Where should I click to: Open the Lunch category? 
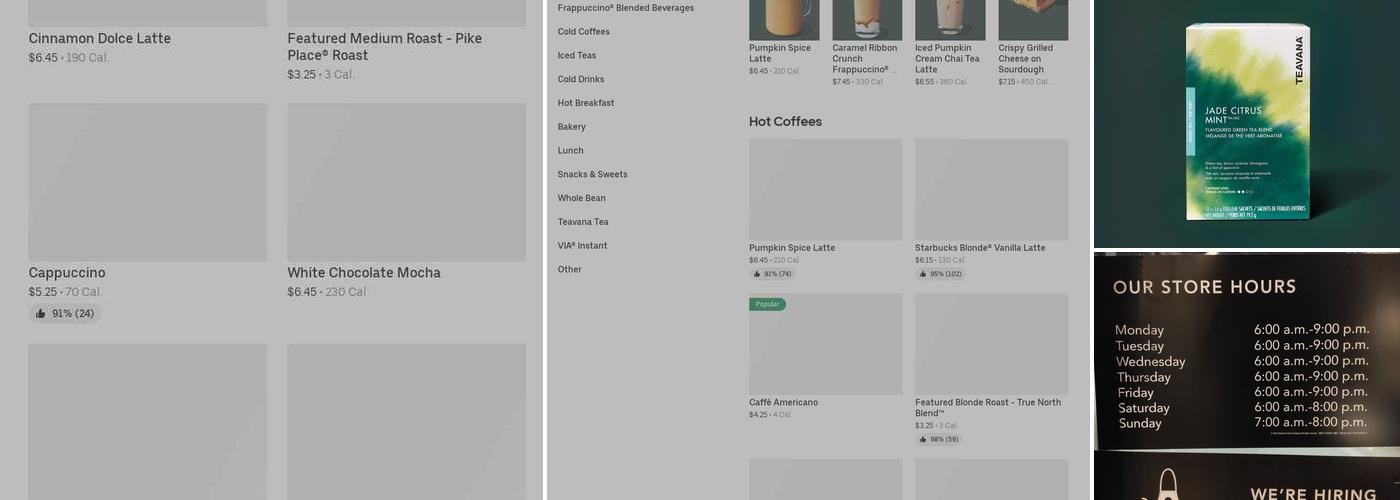pos(570,151)
